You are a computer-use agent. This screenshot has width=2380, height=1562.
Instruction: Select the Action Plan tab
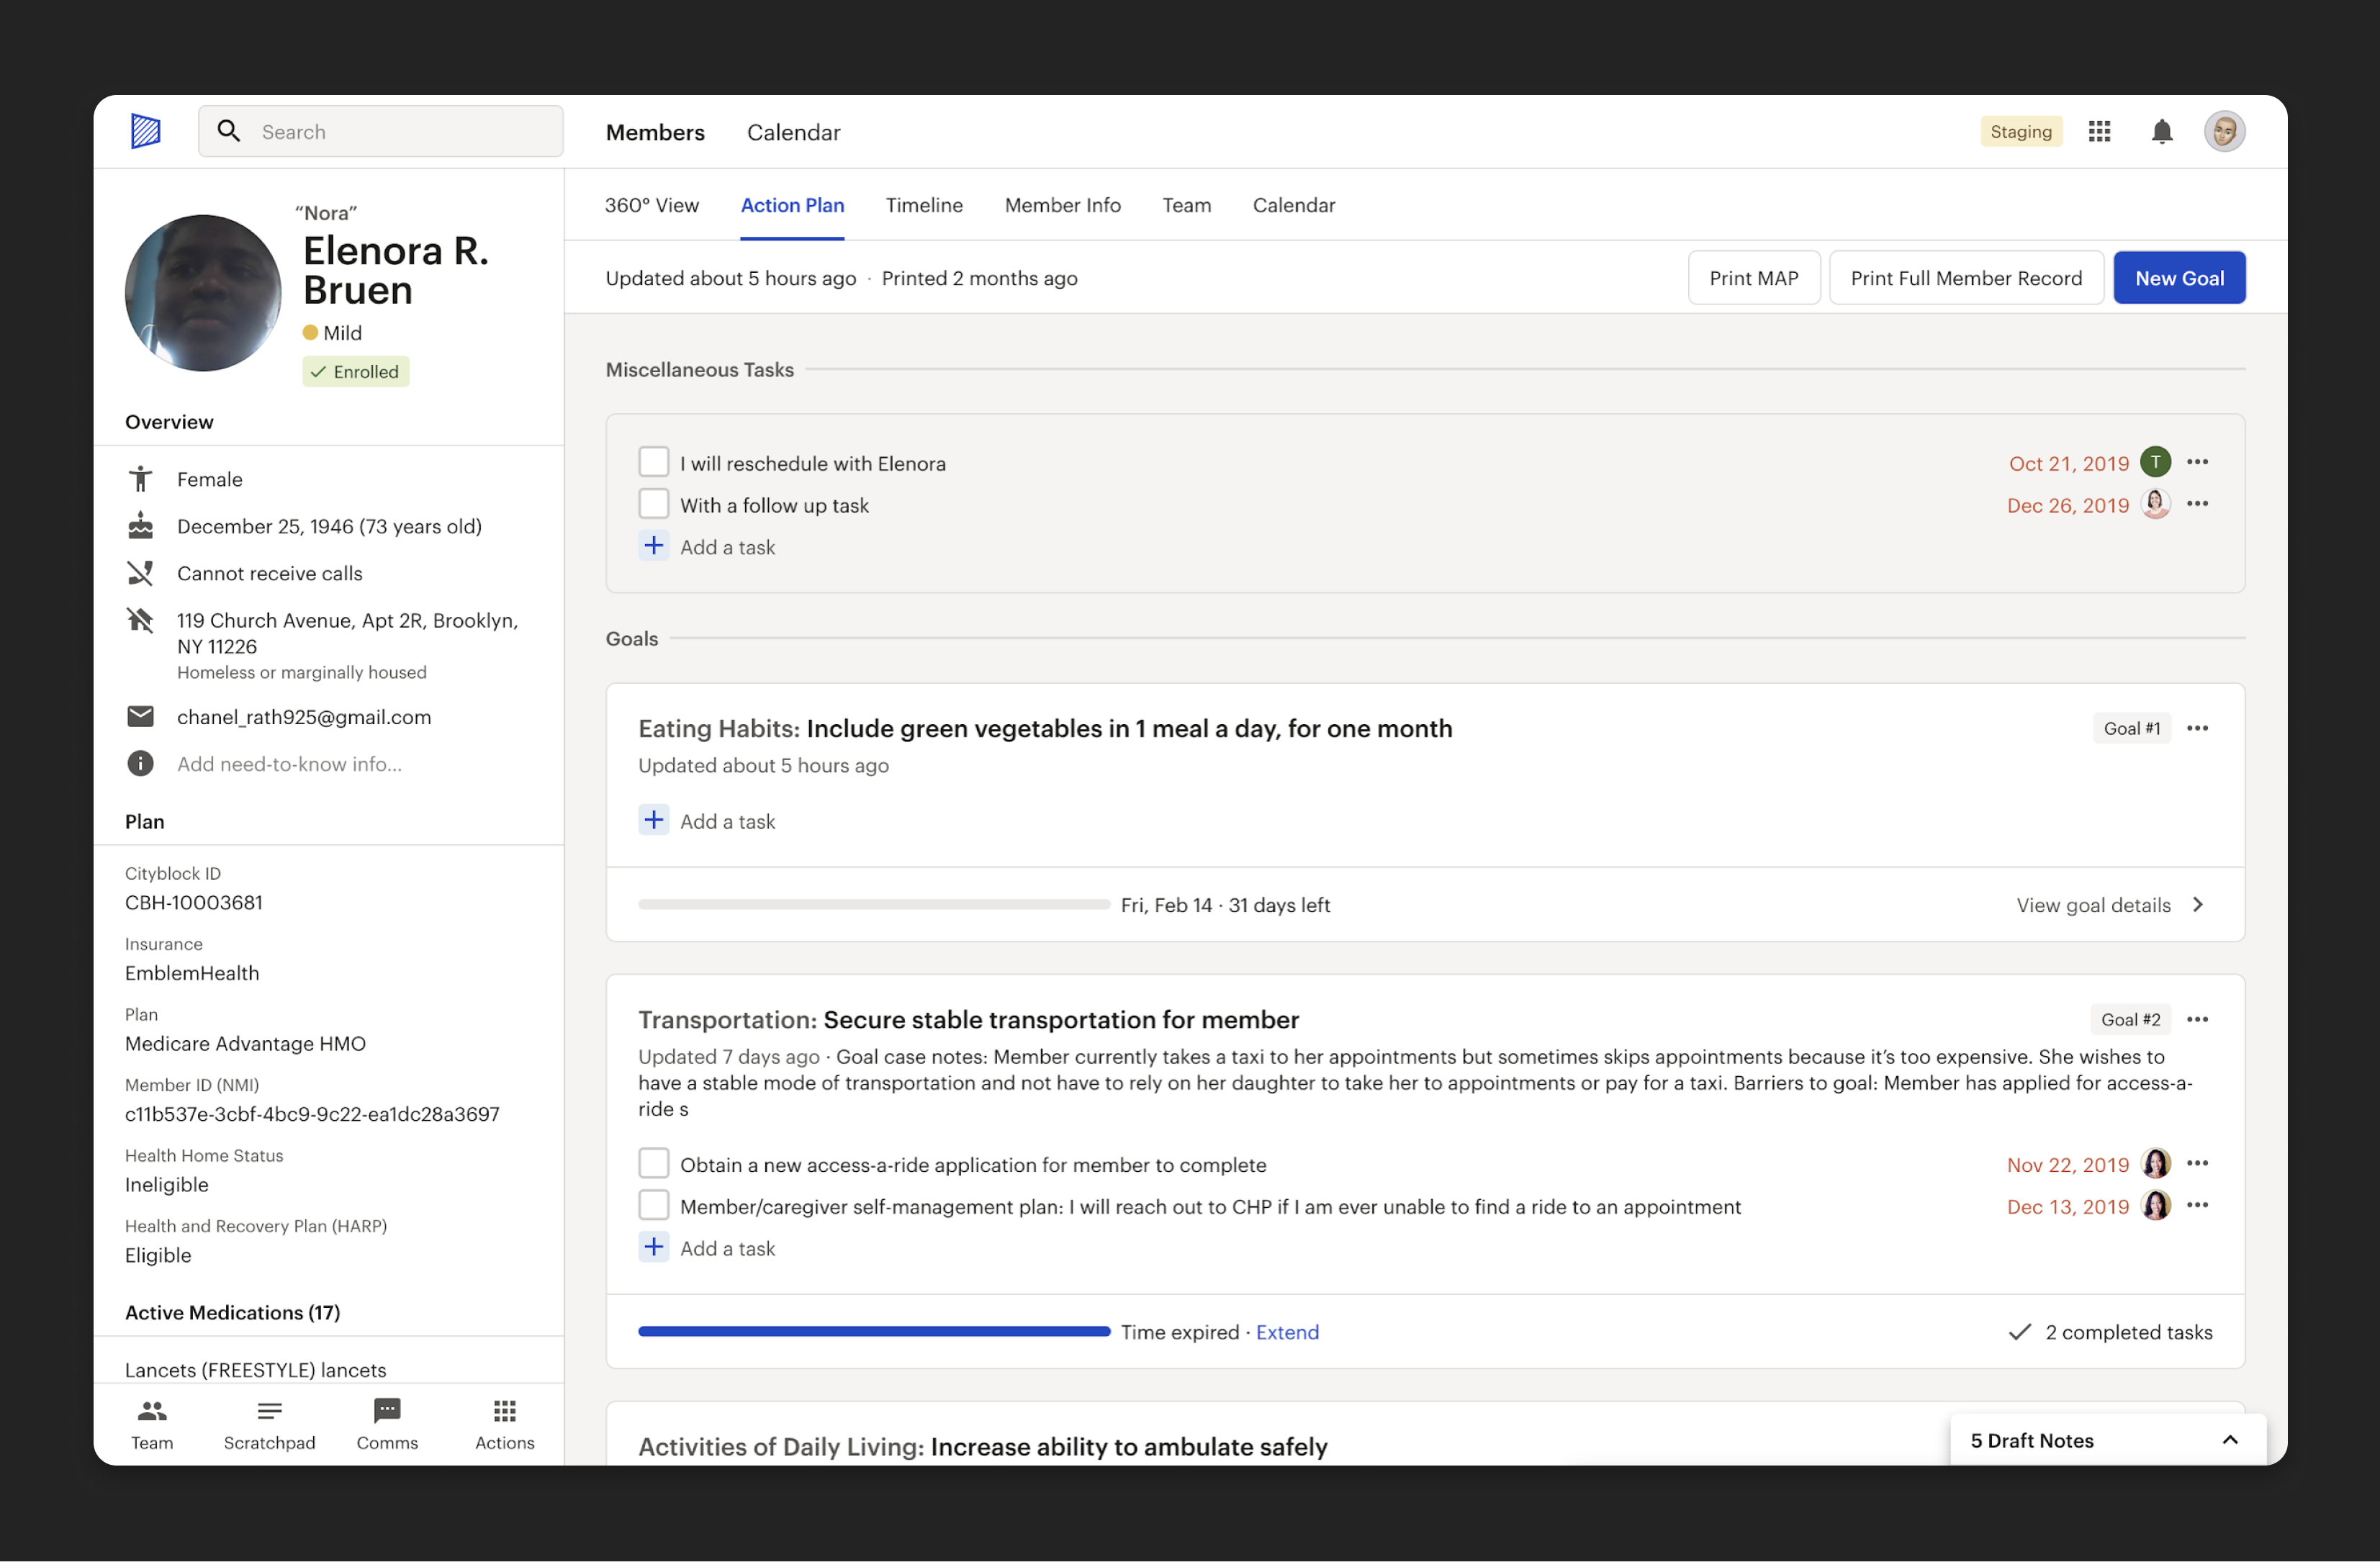792,205
